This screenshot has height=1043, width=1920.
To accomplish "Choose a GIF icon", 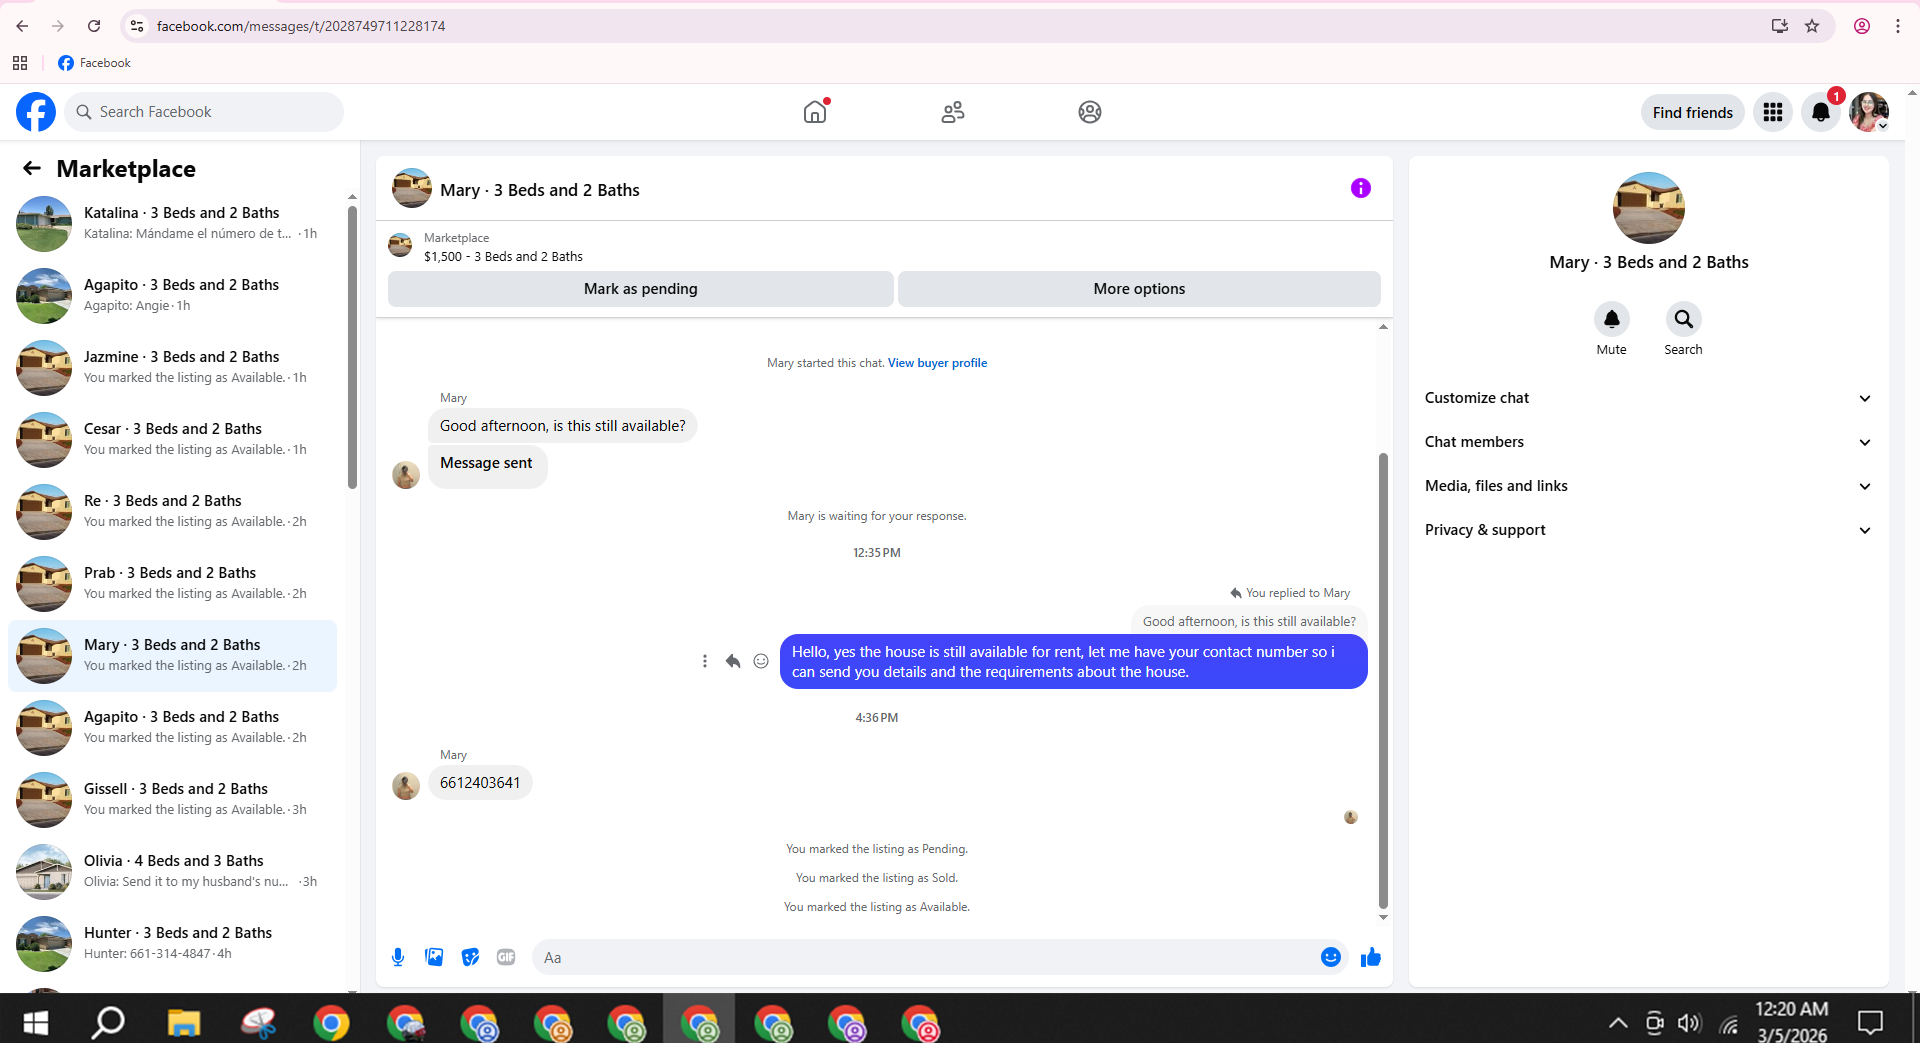I will pos(506,957).
